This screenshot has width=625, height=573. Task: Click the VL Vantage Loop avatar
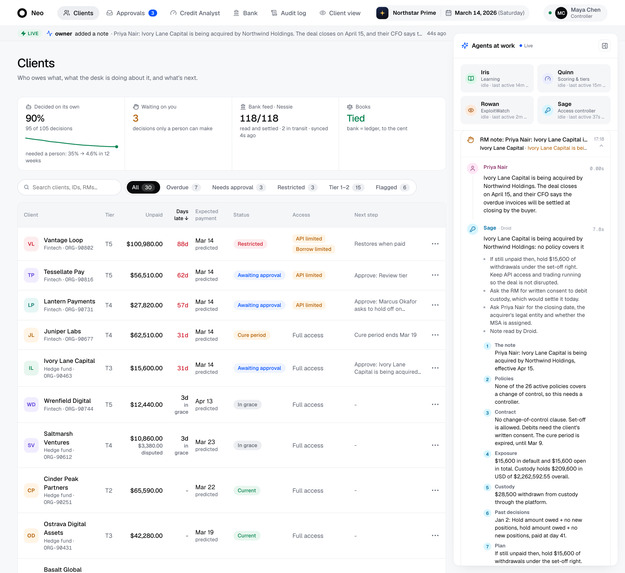click(x=31, y=244)
